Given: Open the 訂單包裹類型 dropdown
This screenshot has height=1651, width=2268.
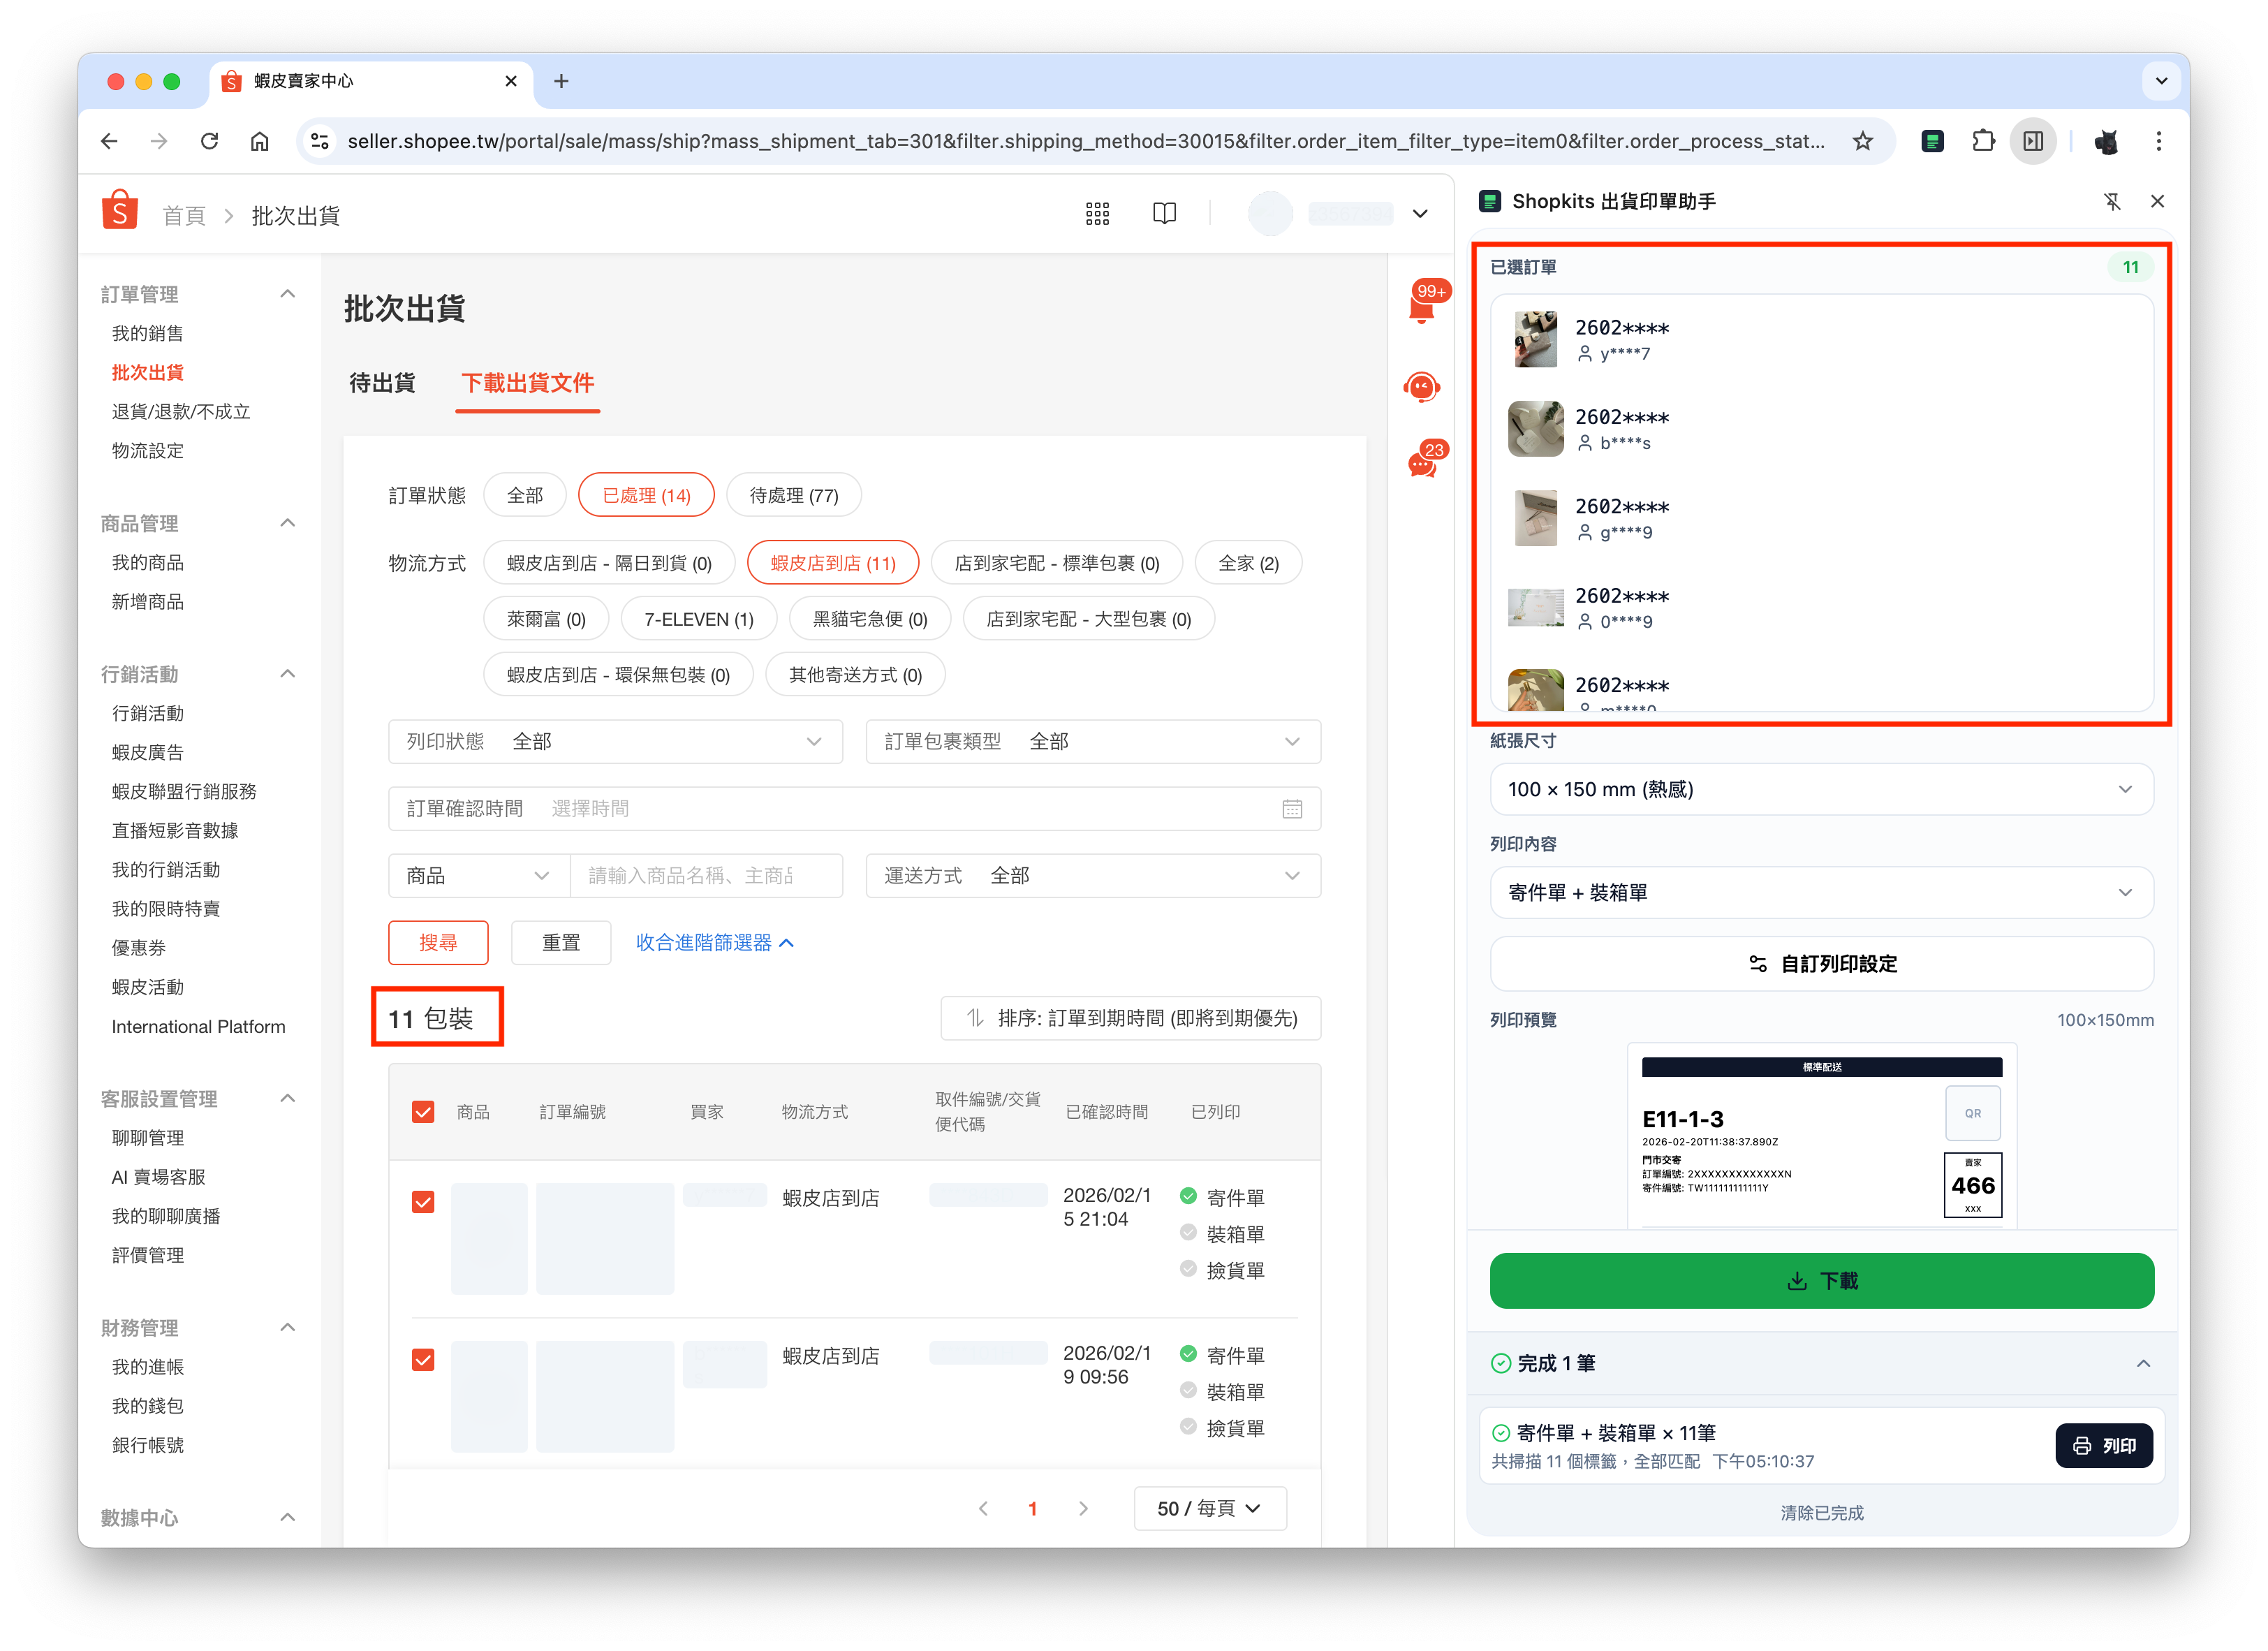Looking at the screenshot, I should [x=1093, y=741].
